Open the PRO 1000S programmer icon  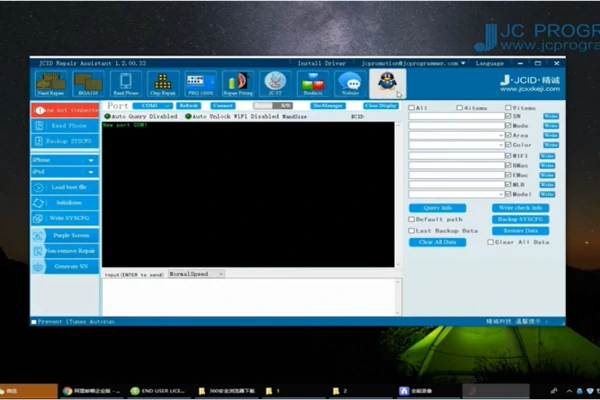[200, 83]
